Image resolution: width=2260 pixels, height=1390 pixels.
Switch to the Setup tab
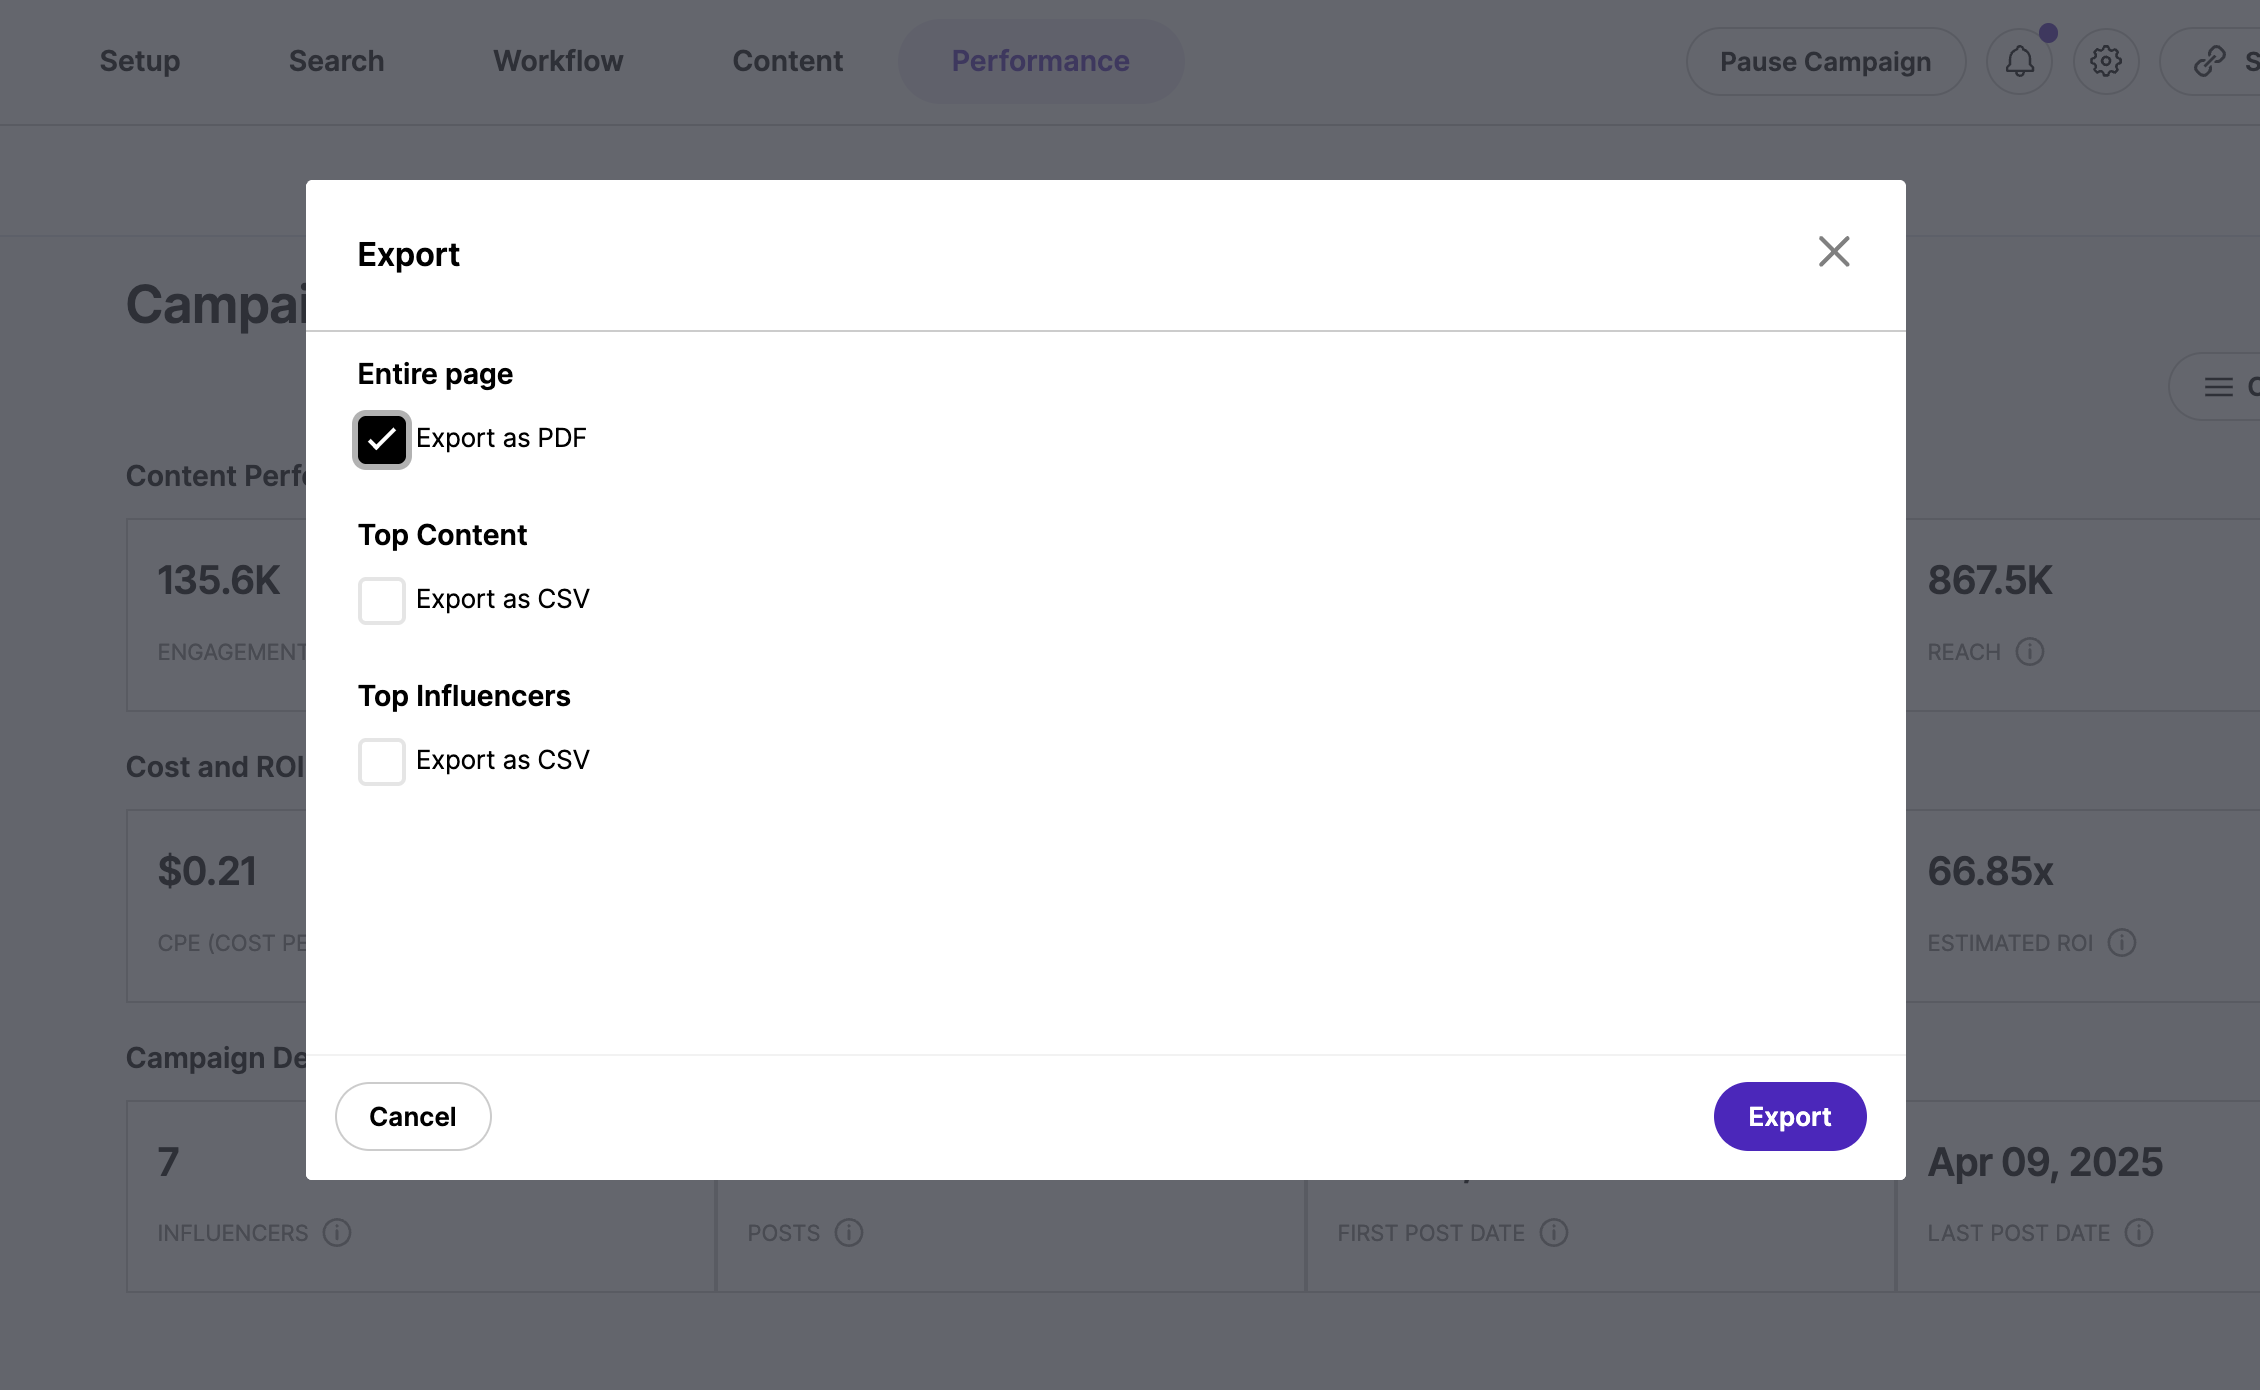click(140, 61)
